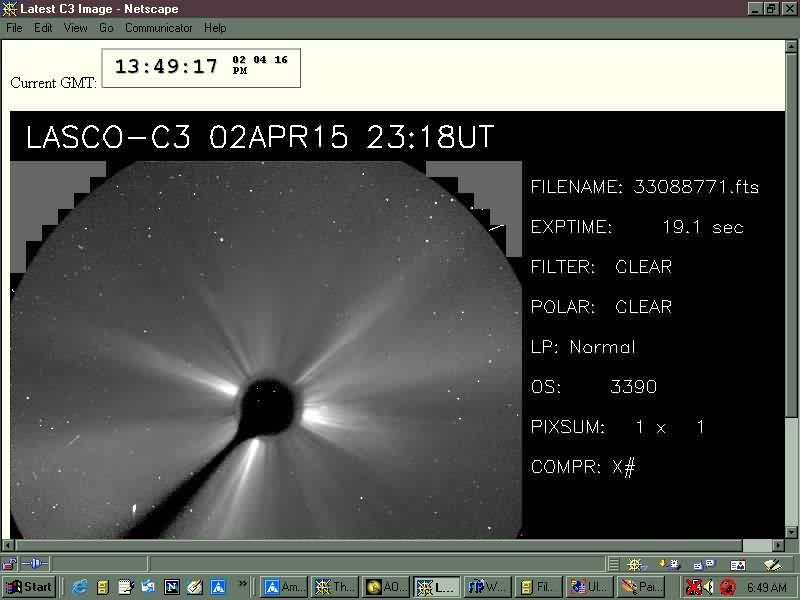This screenshot has height=600, width=800.
Task: Click the GMT clock display 13:49:17
Action: pyautogui.click(x=201, y=68)
